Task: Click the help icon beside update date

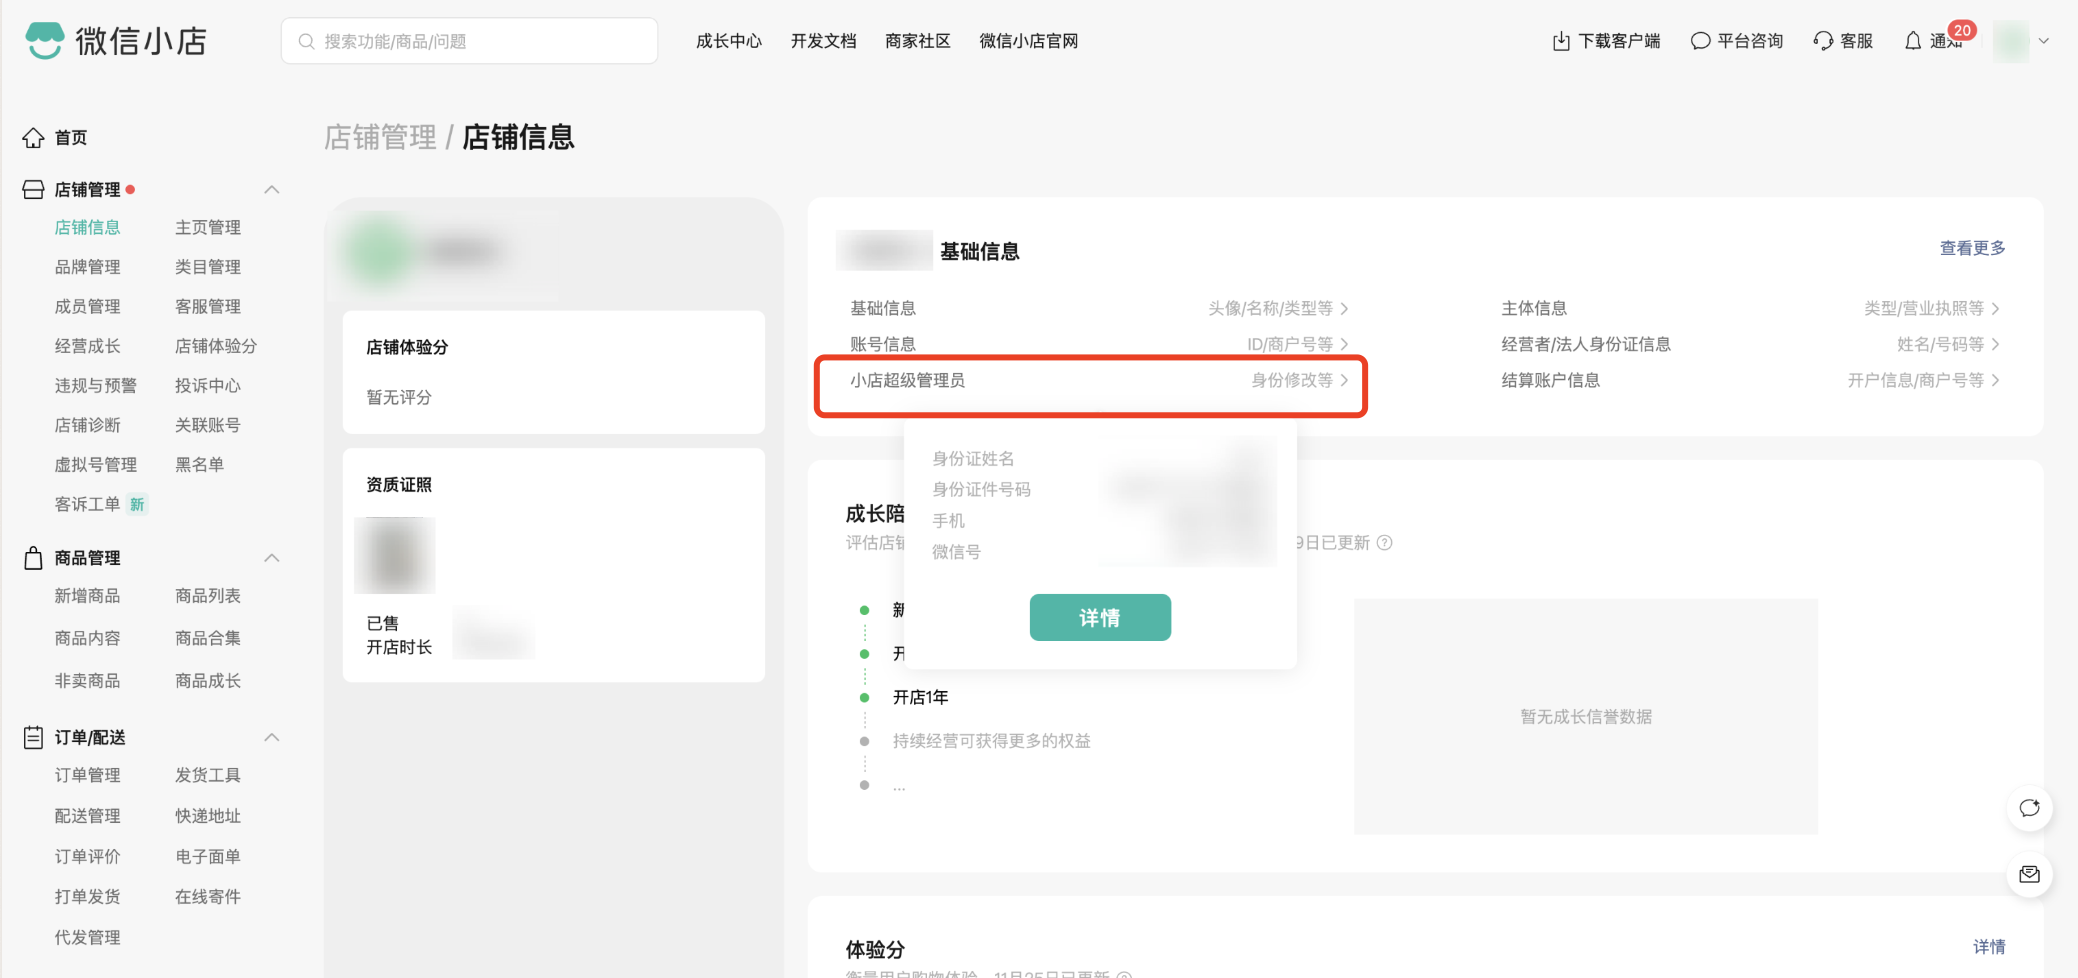Action: click(1385, 543)
